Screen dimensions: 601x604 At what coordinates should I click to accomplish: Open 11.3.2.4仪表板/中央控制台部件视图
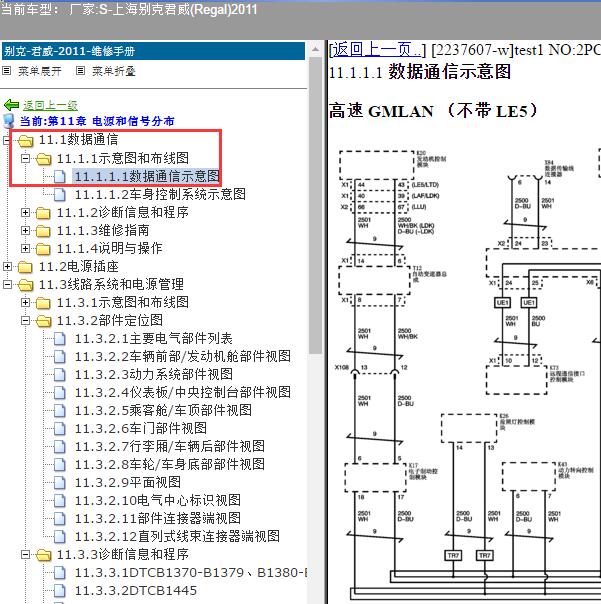[x=183, y=393]
